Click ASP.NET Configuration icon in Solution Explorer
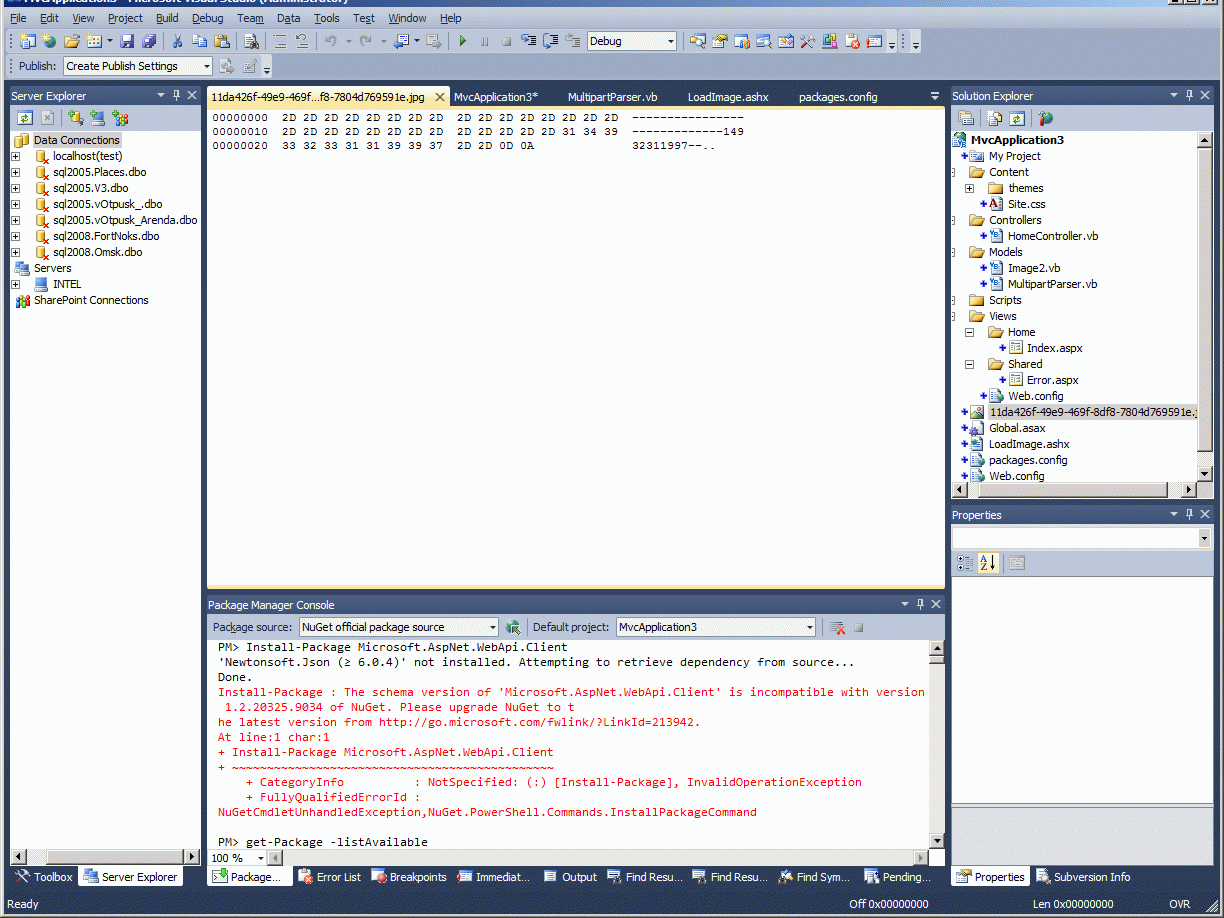Viewport: 1224px width, 918px height. [1045, 118]
